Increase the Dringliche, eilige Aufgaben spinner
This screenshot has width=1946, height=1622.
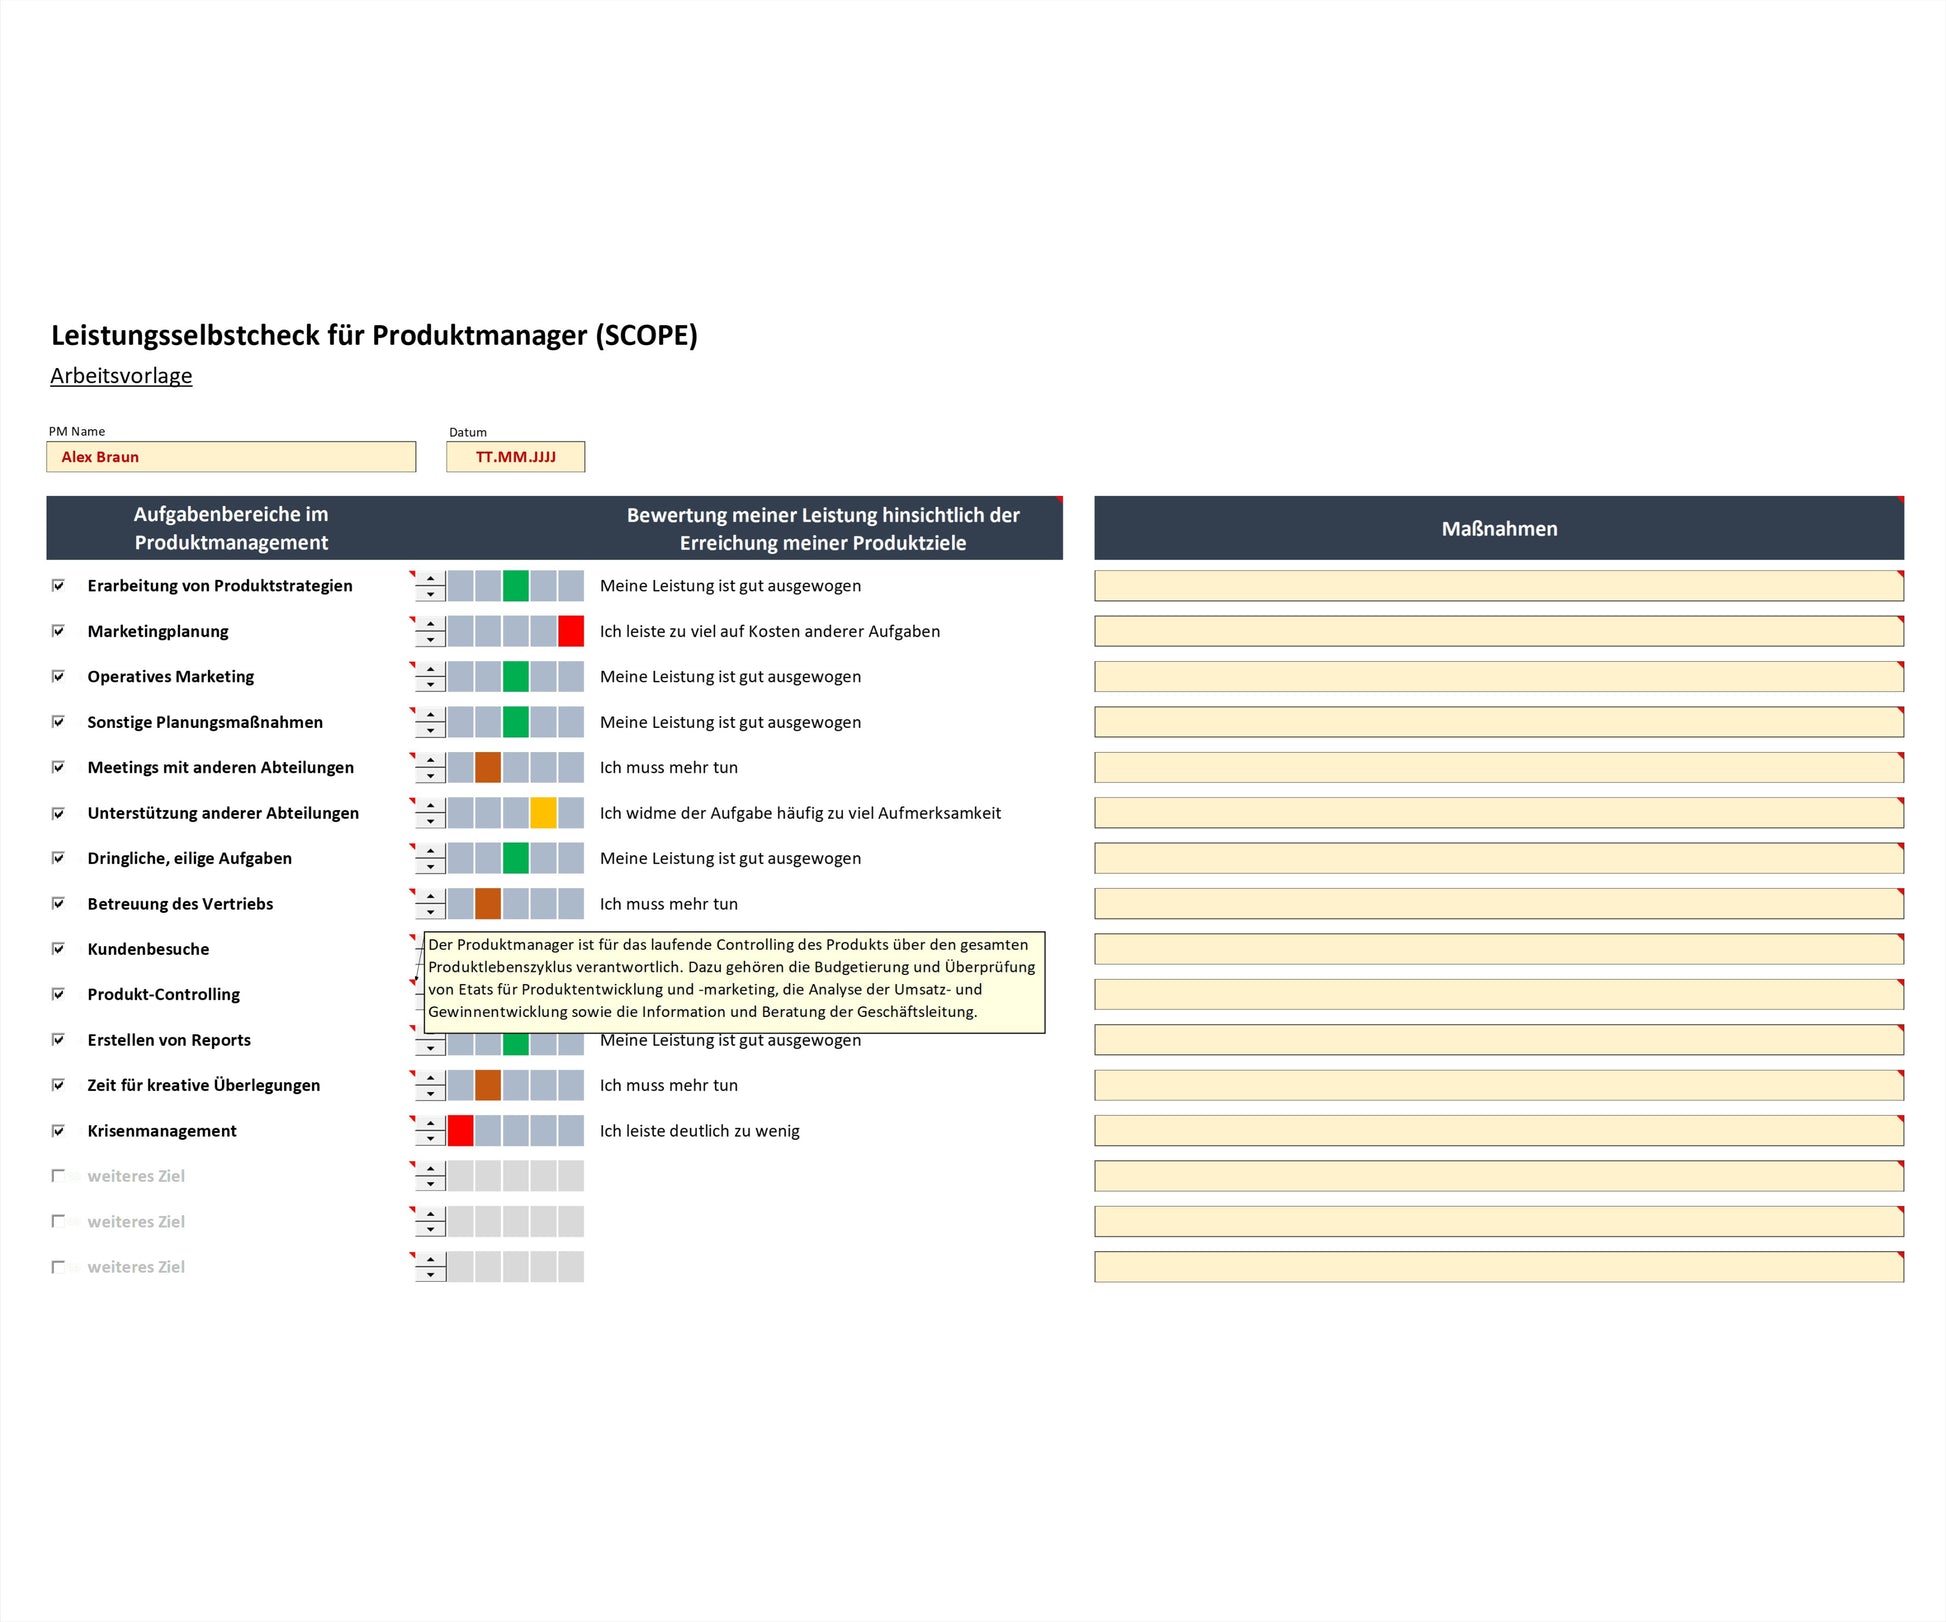pyautogui.click(x=430, y=851)
